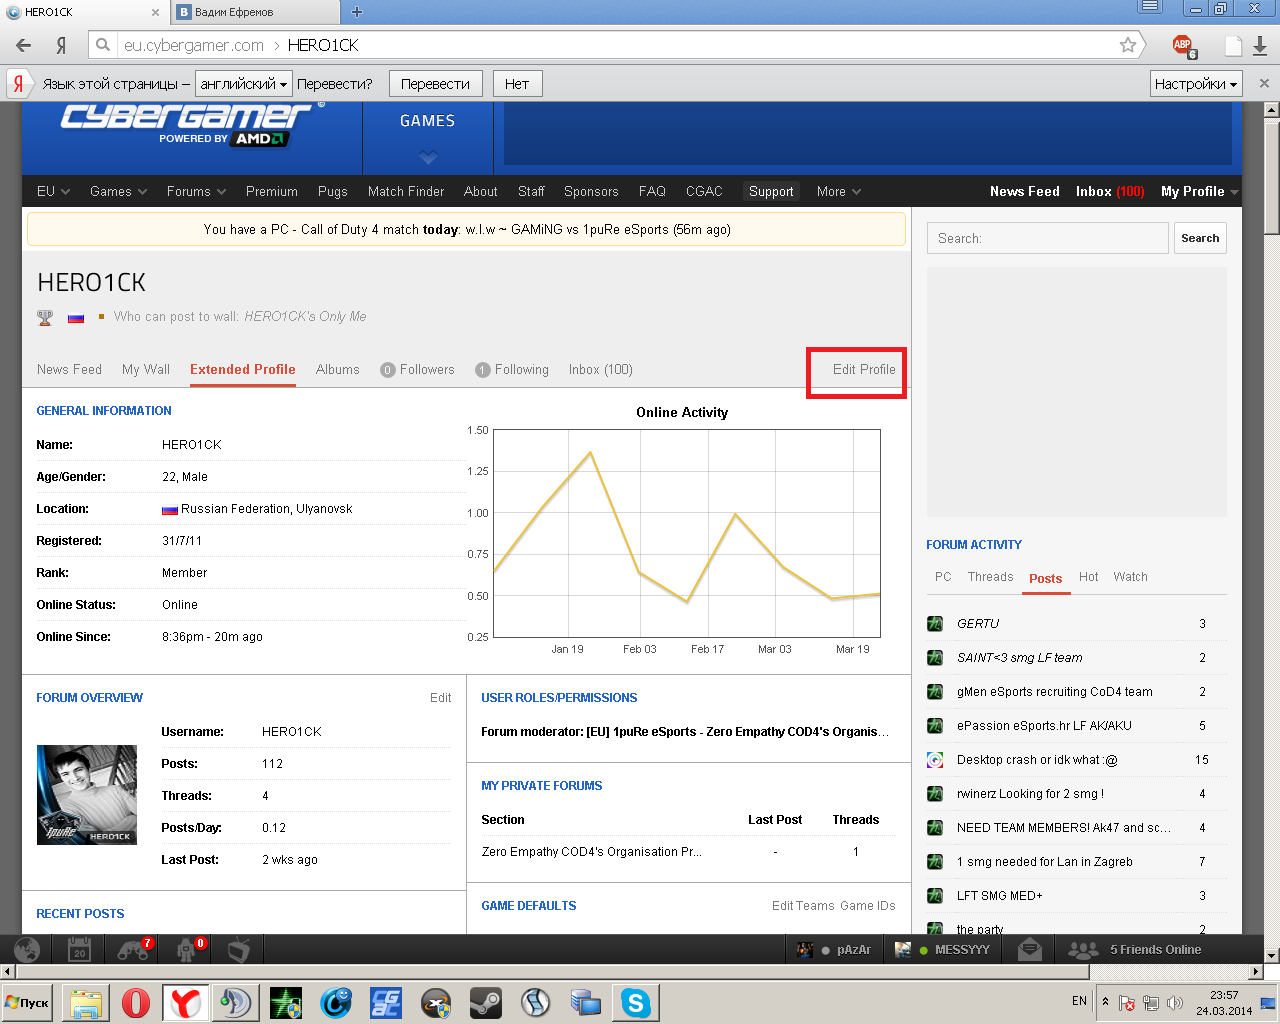Go back with the browser back arrow

pos(24,45)
